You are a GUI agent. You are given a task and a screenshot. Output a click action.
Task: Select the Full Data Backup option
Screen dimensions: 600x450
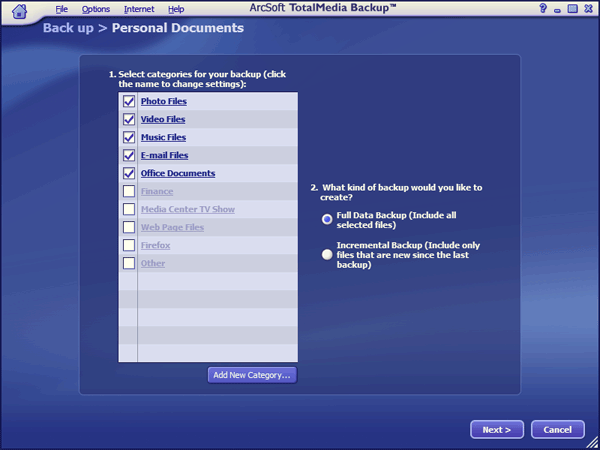coord(327,219)
